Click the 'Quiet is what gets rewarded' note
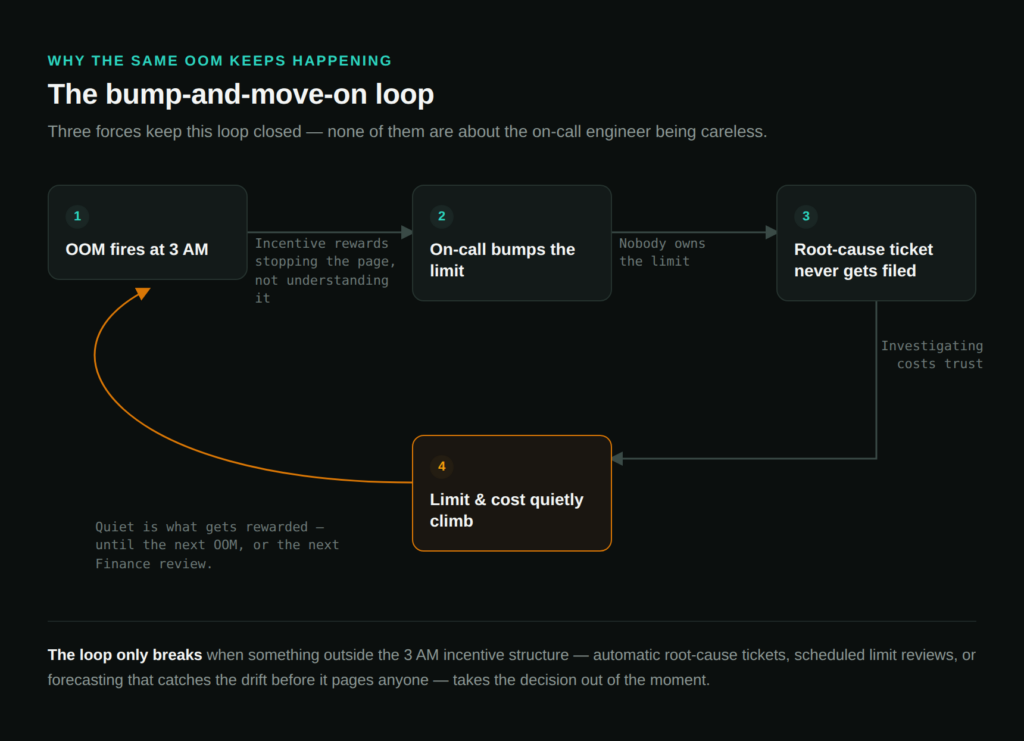The height and width of the screenshot is (741, 1024). pyautogui.click(x=217, y=545)
